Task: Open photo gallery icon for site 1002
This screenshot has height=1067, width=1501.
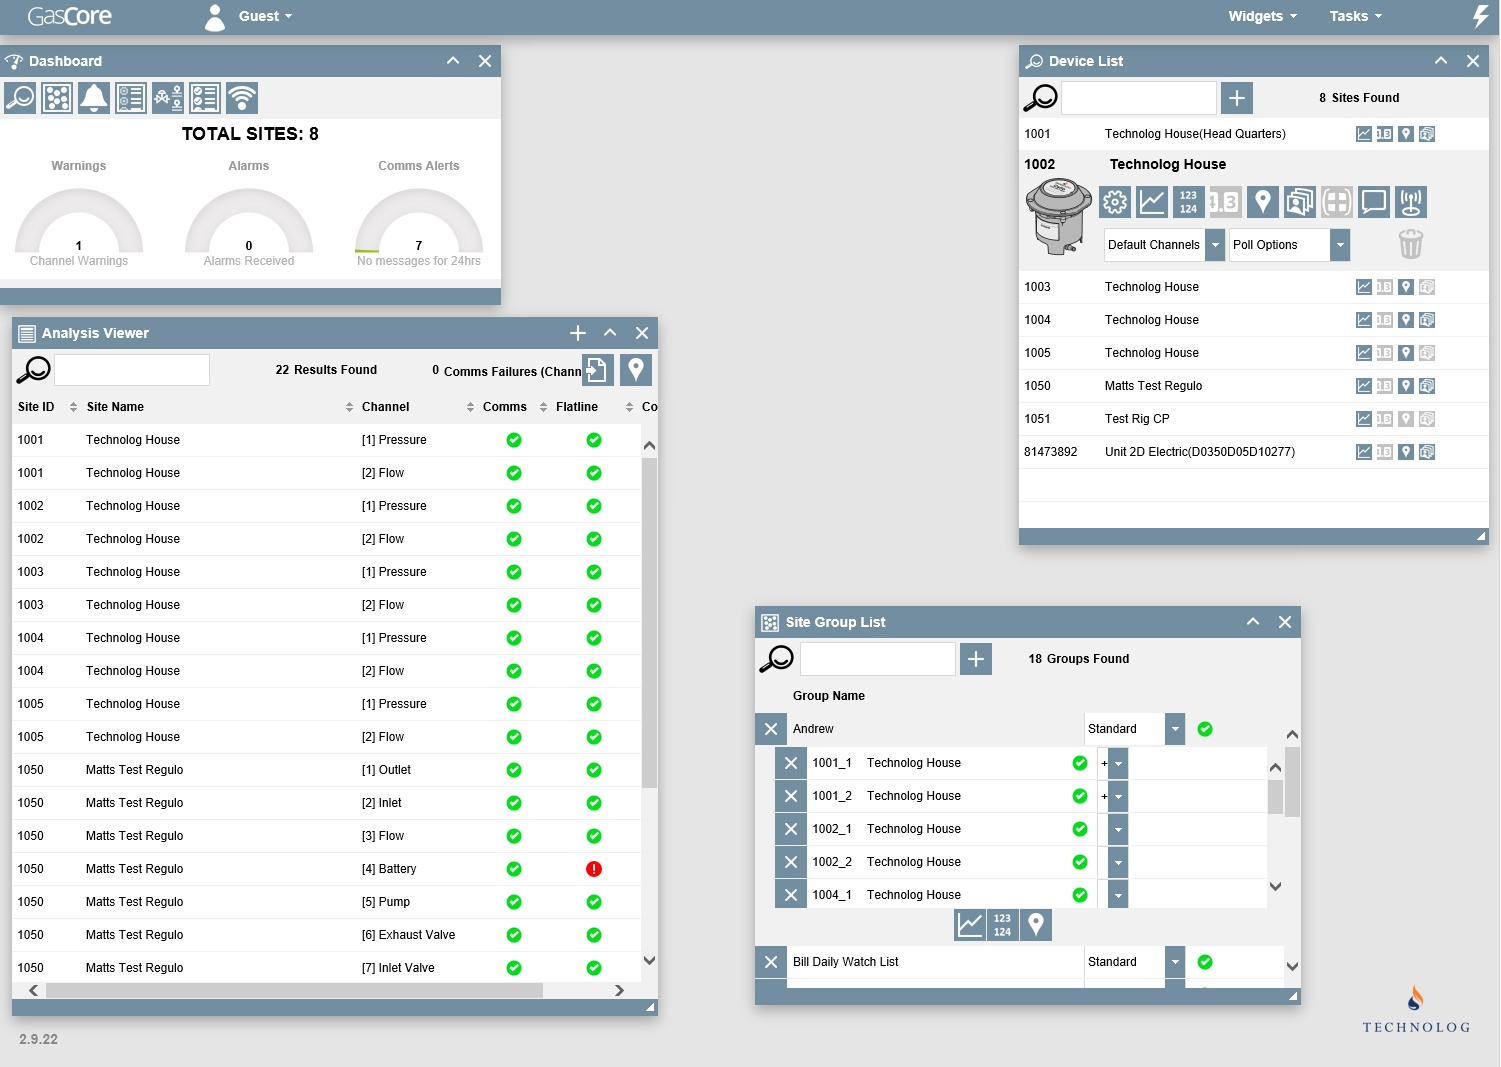Action: (1300, 202)
